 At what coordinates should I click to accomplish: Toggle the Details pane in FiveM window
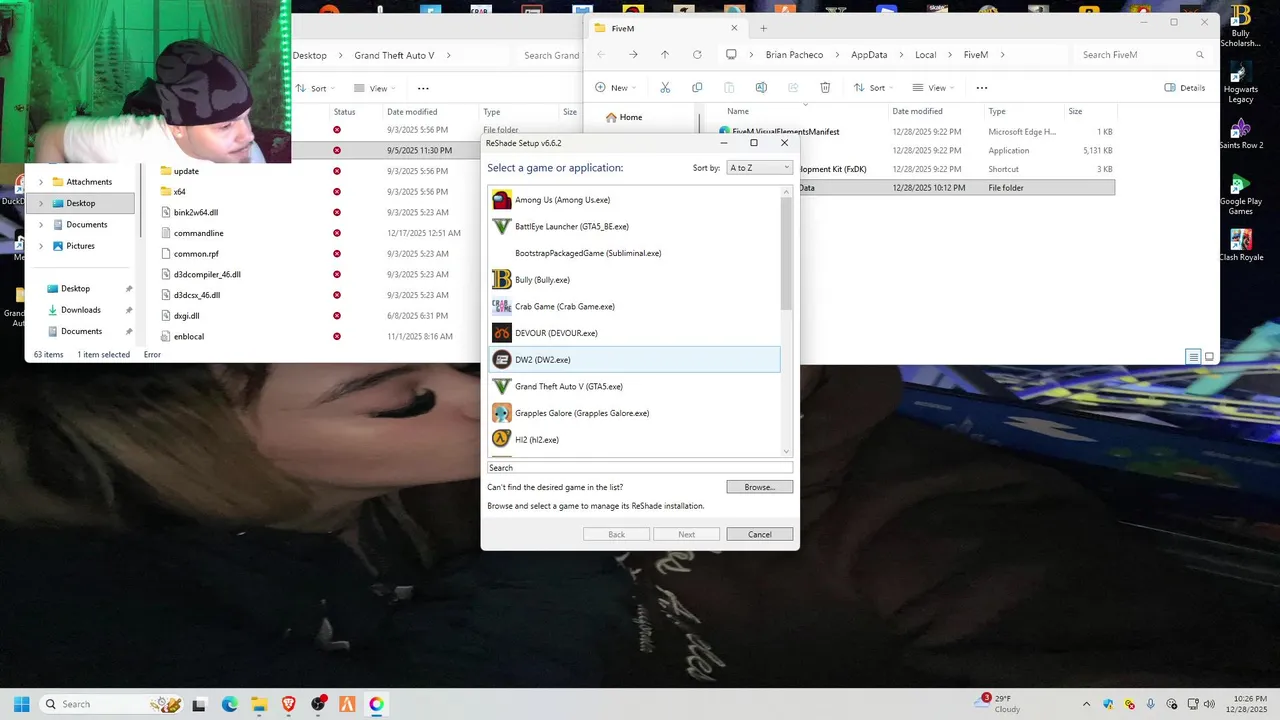pyautogui.click(x=1185, y=88)
